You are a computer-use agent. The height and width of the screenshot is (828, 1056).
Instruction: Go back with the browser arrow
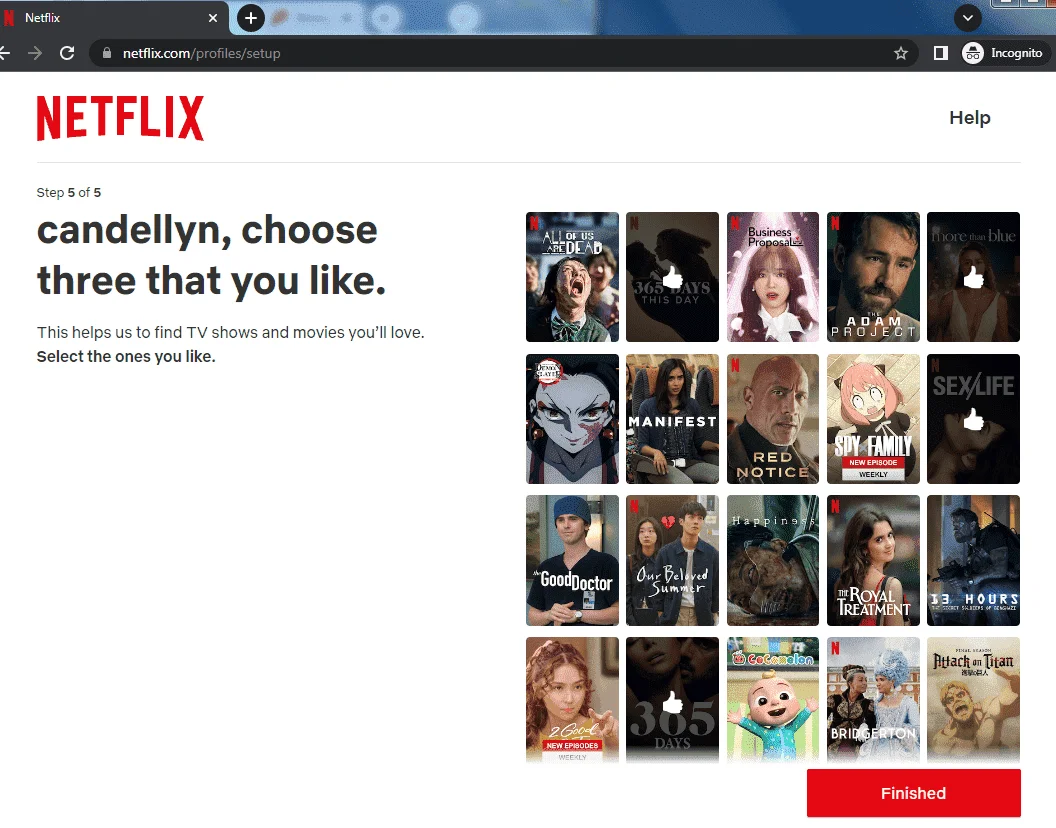pyautogui.click(x=4, y=53)
